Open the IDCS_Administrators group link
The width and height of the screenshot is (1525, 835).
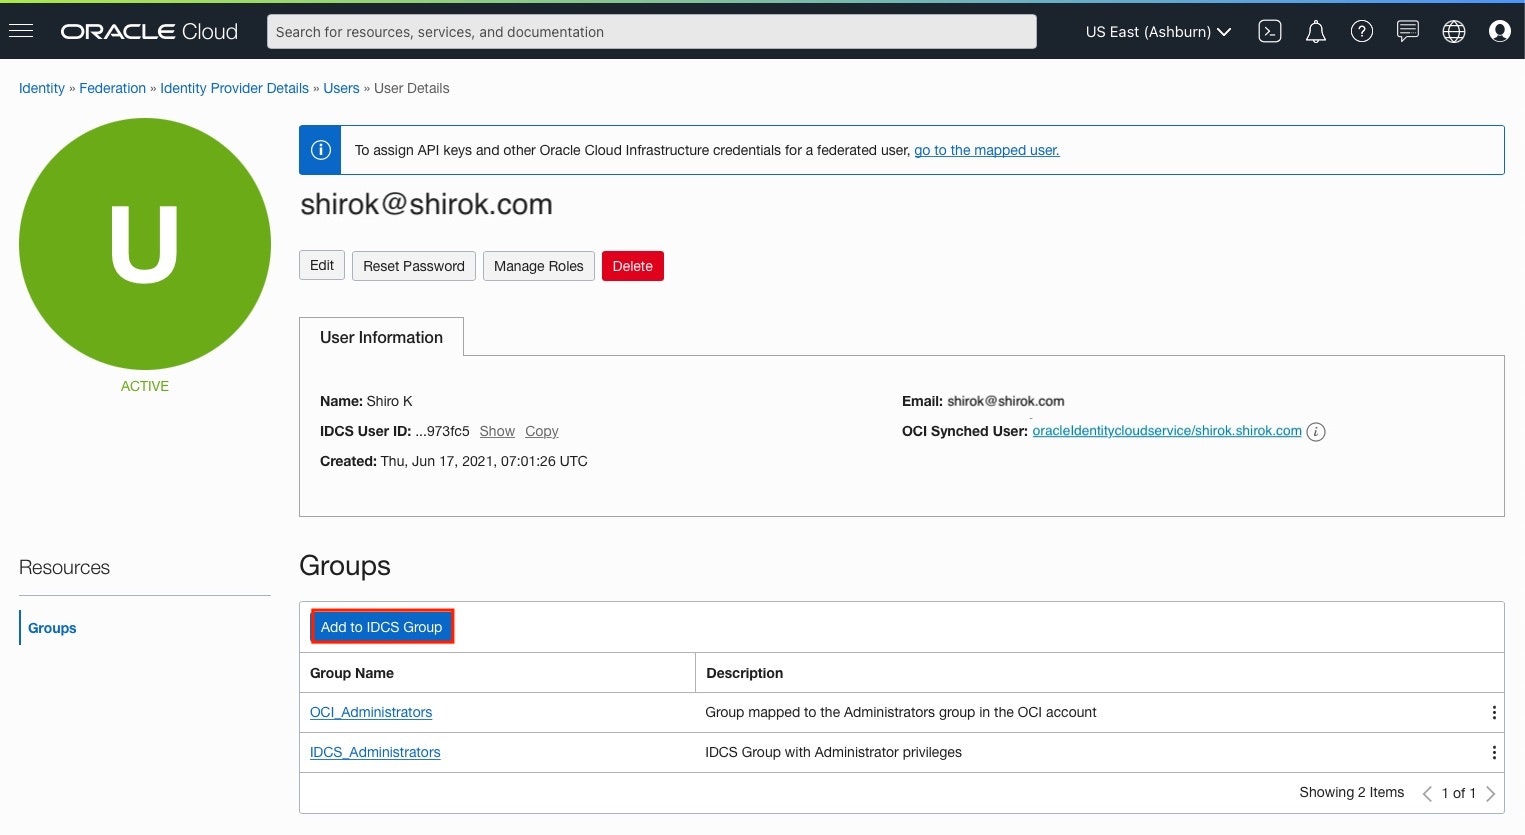[375, 752]
